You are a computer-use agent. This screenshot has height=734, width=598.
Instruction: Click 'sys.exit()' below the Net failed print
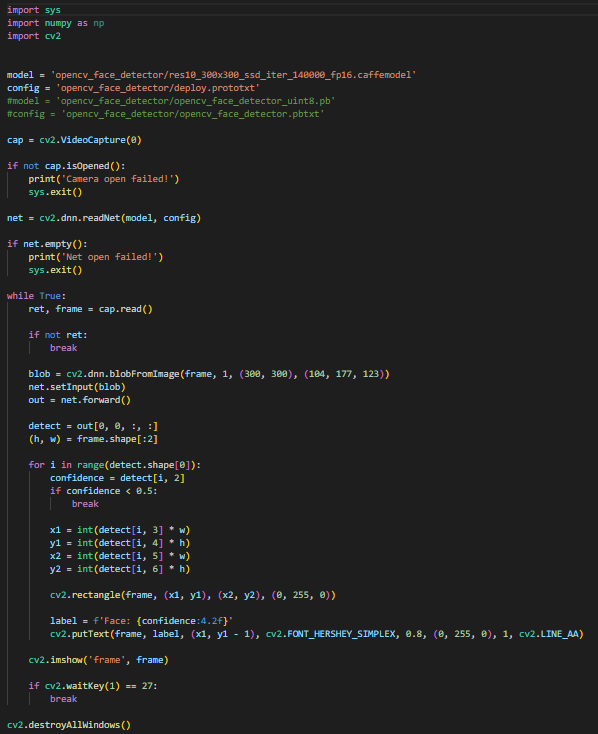55,270
